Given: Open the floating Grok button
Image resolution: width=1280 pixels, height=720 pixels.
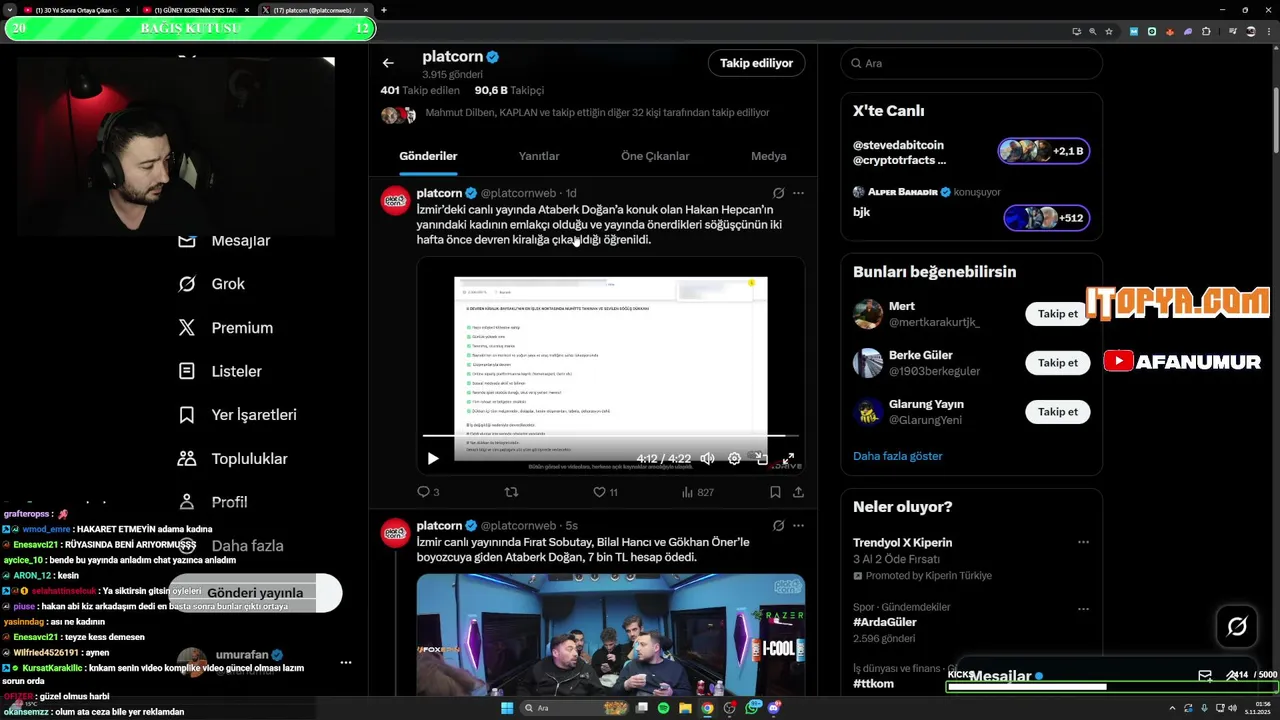Looking at the screenshot, I should (x=1237, y=627).
